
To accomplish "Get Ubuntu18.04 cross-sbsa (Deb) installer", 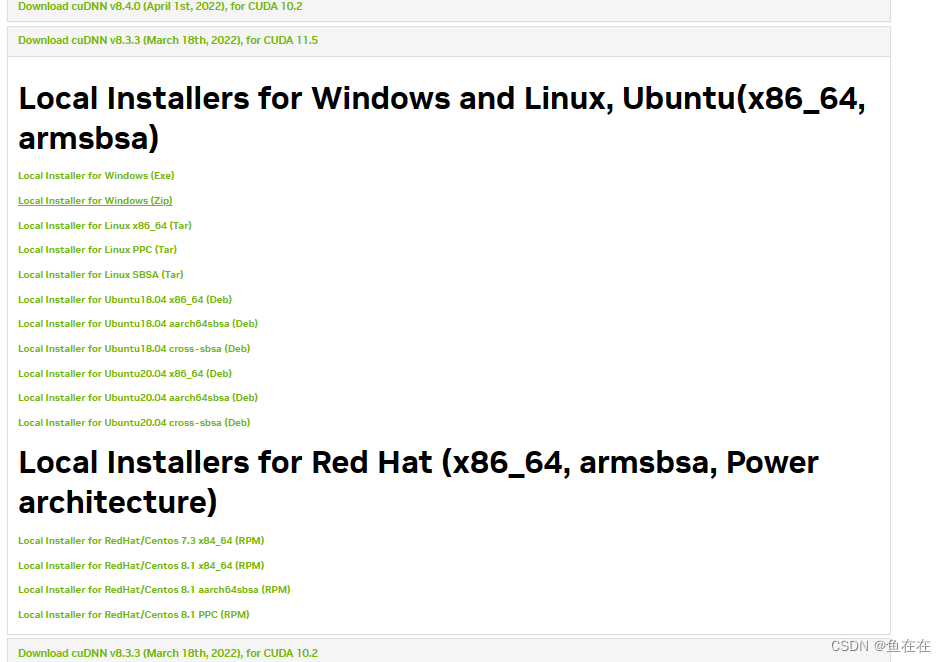I will pos(134,349).
